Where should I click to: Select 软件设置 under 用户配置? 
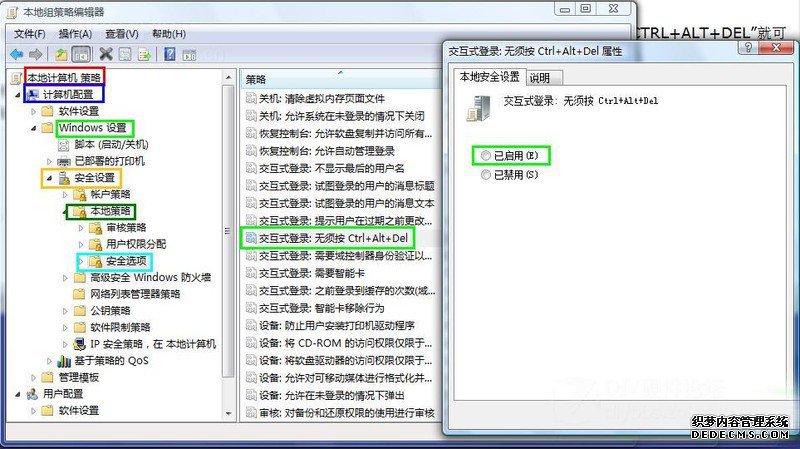pyautogui.click(x=79, y=411)
